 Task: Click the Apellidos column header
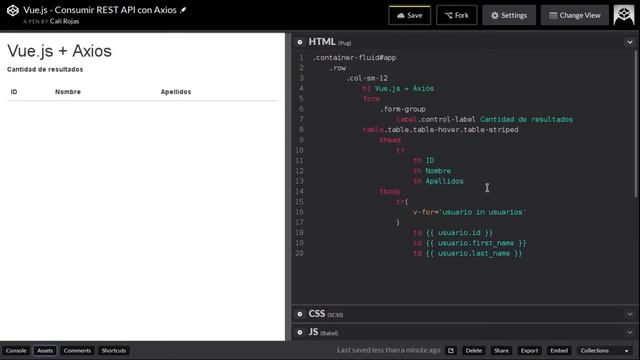tap(176, 92)
